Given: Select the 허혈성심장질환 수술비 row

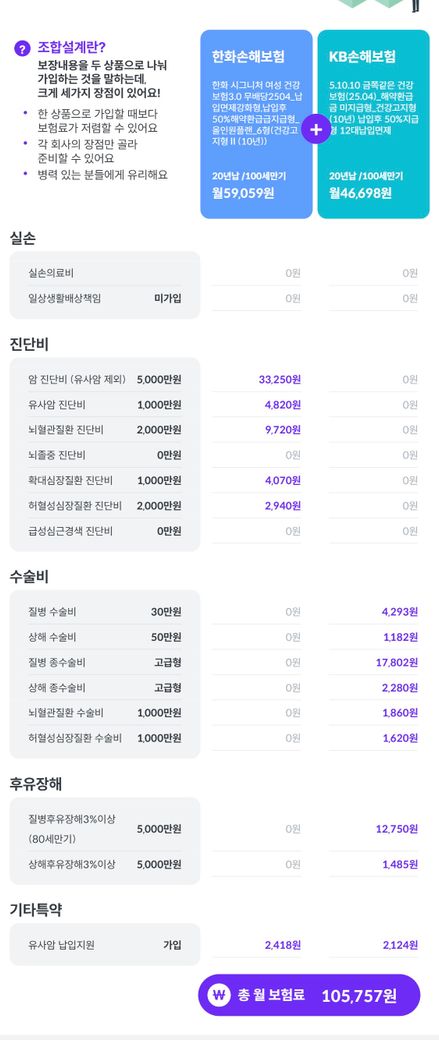Looking at the screenshot, I should 105,738.
